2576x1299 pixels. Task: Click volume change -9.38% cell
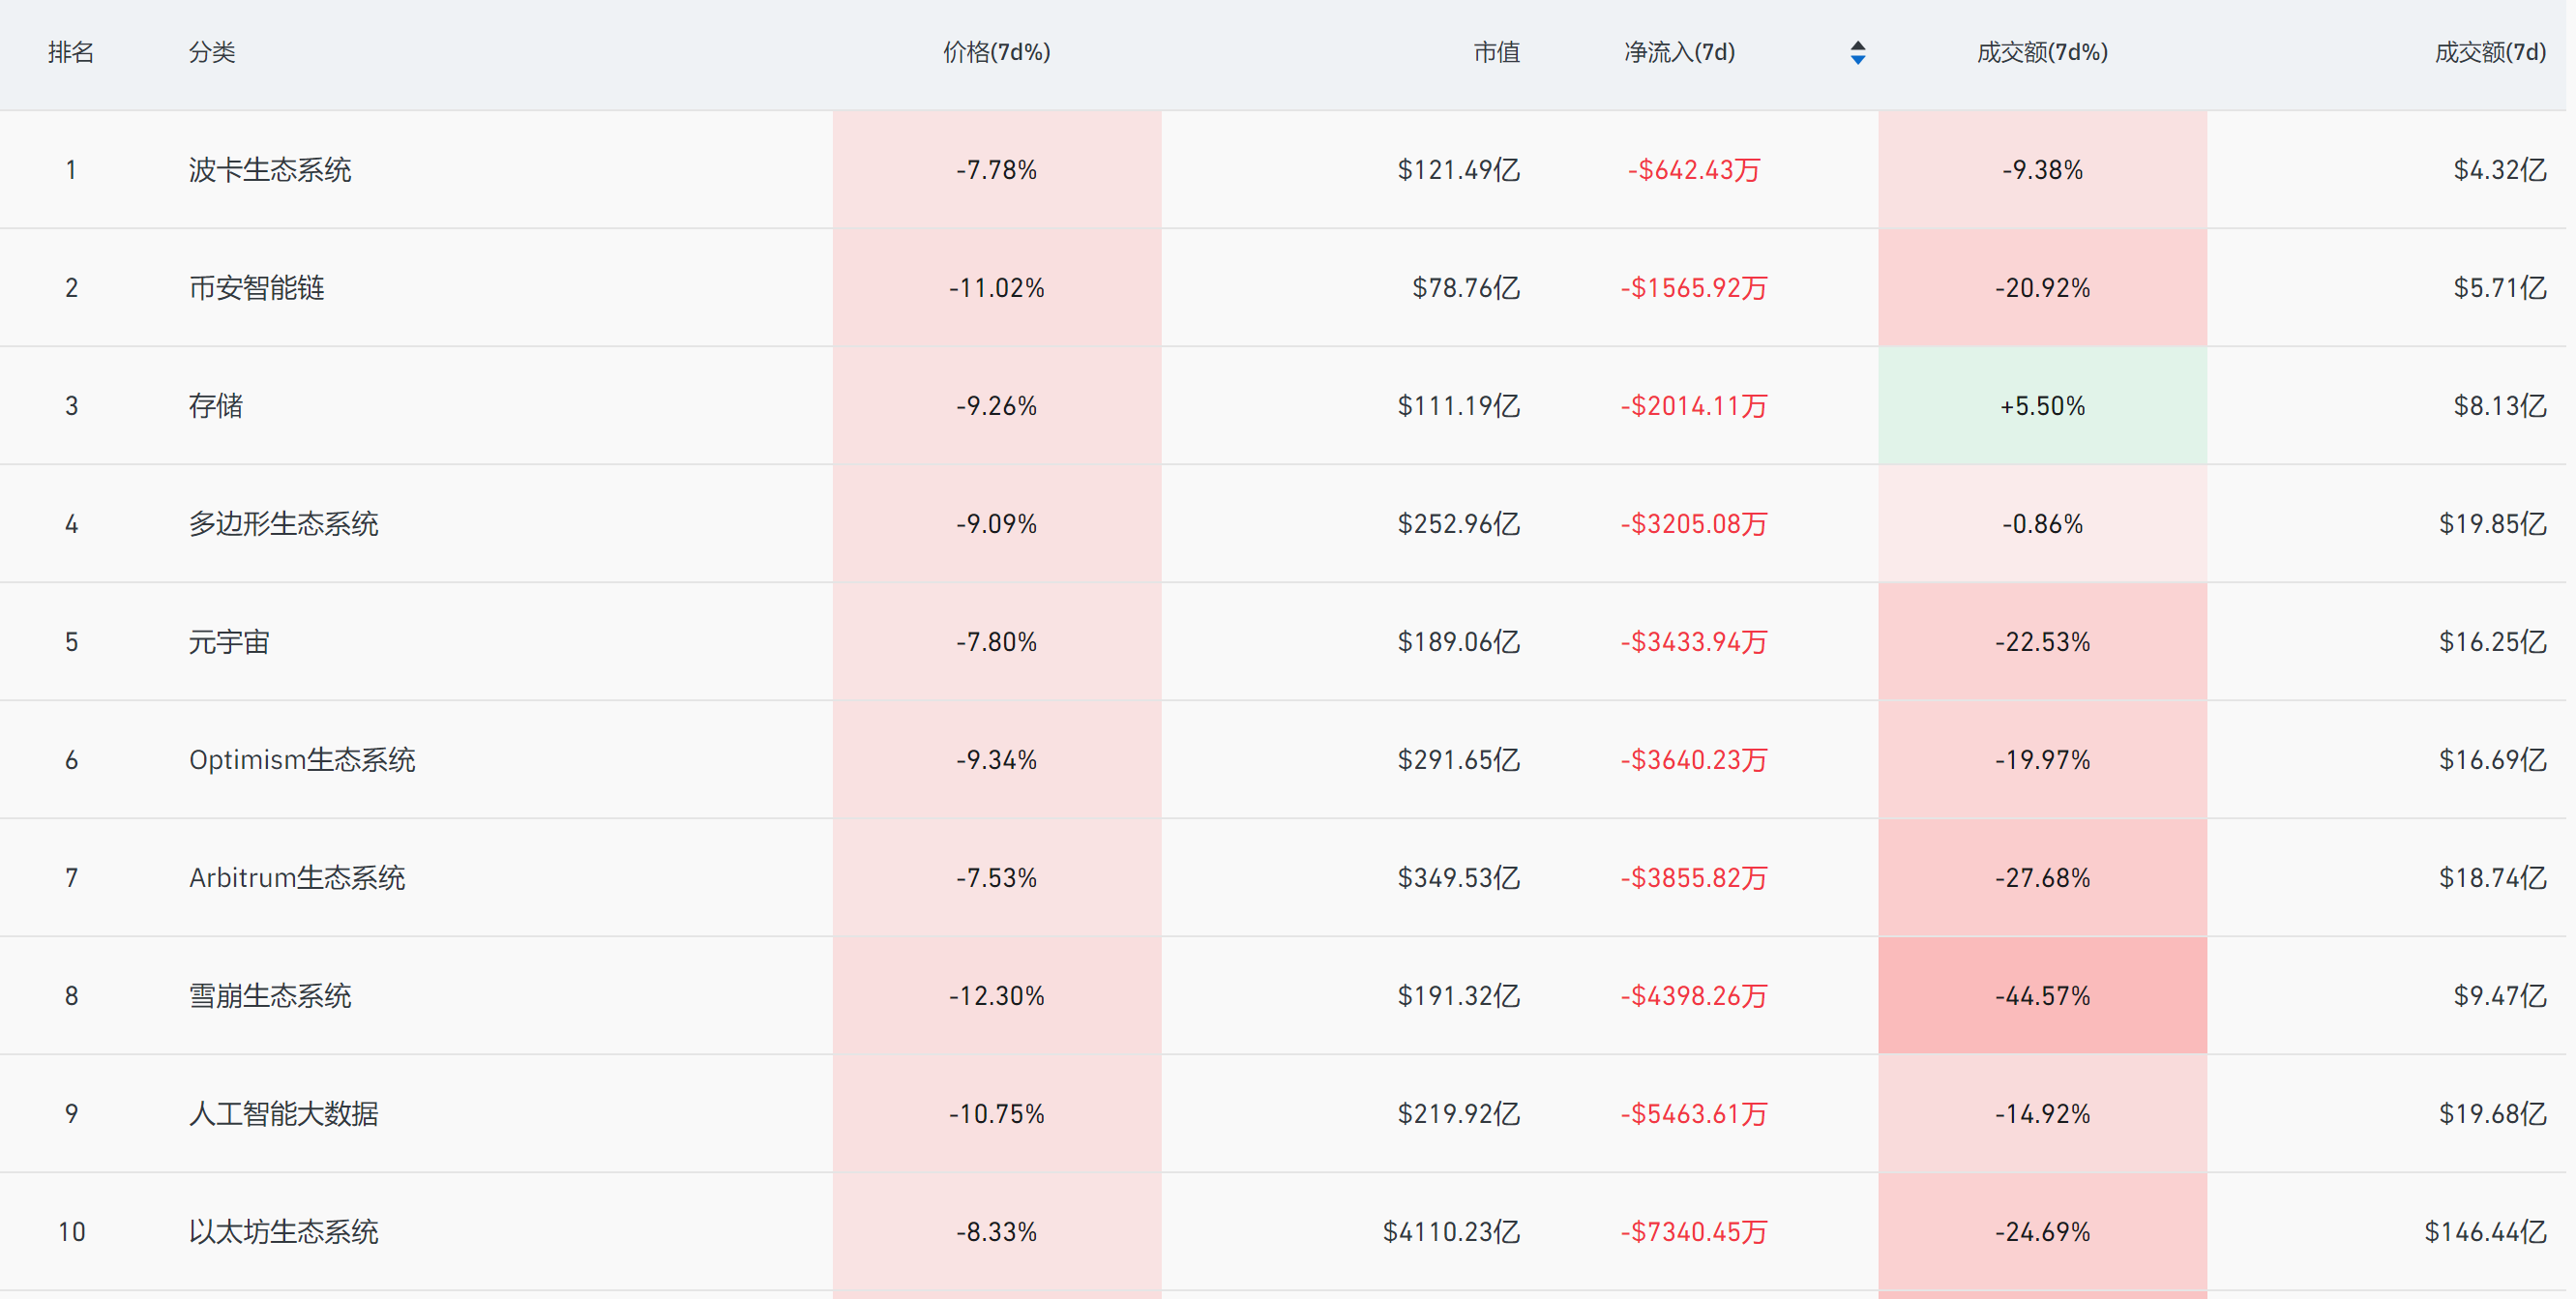click(2043, 170)
